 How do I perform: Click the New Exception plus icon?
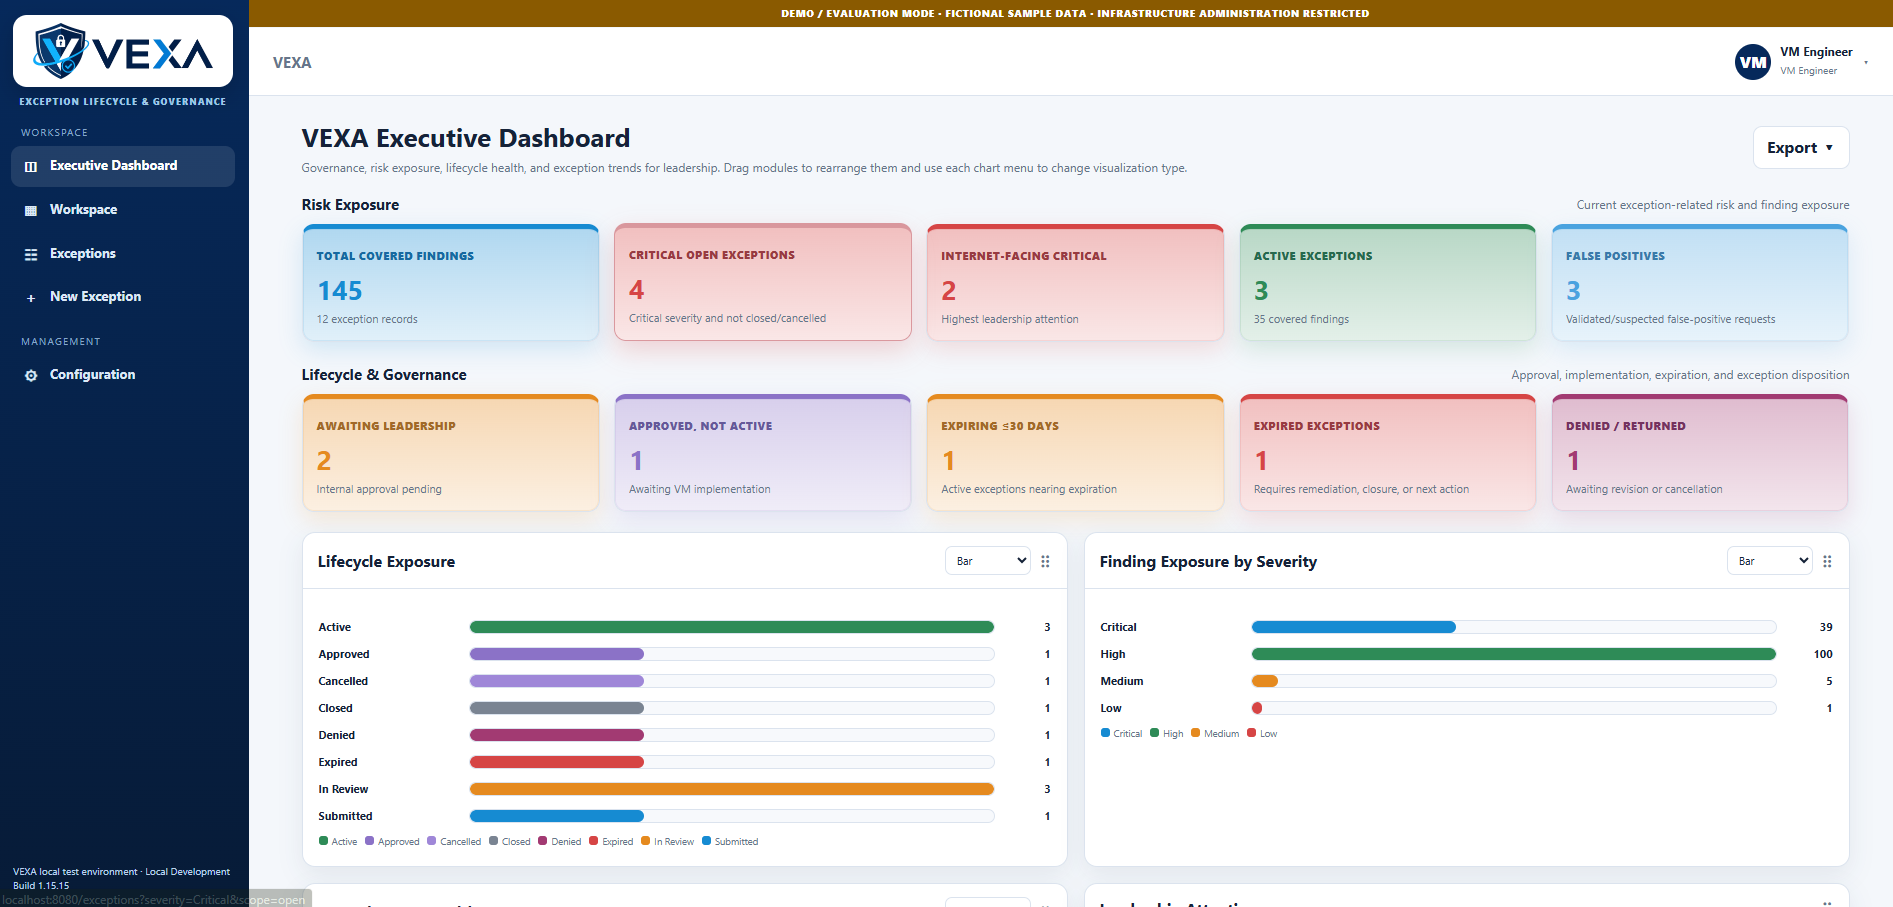click(x=31, y=297)
